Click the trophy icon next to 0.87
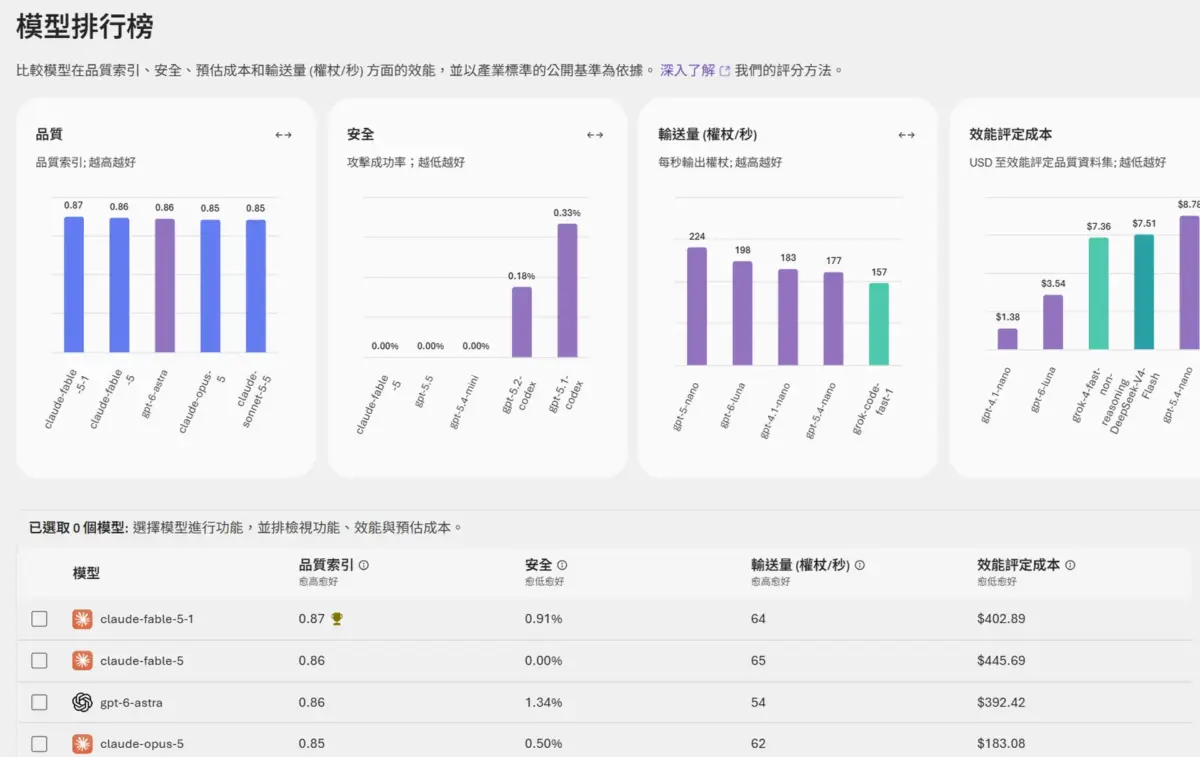1200x757 pixels. coord(337,619)
